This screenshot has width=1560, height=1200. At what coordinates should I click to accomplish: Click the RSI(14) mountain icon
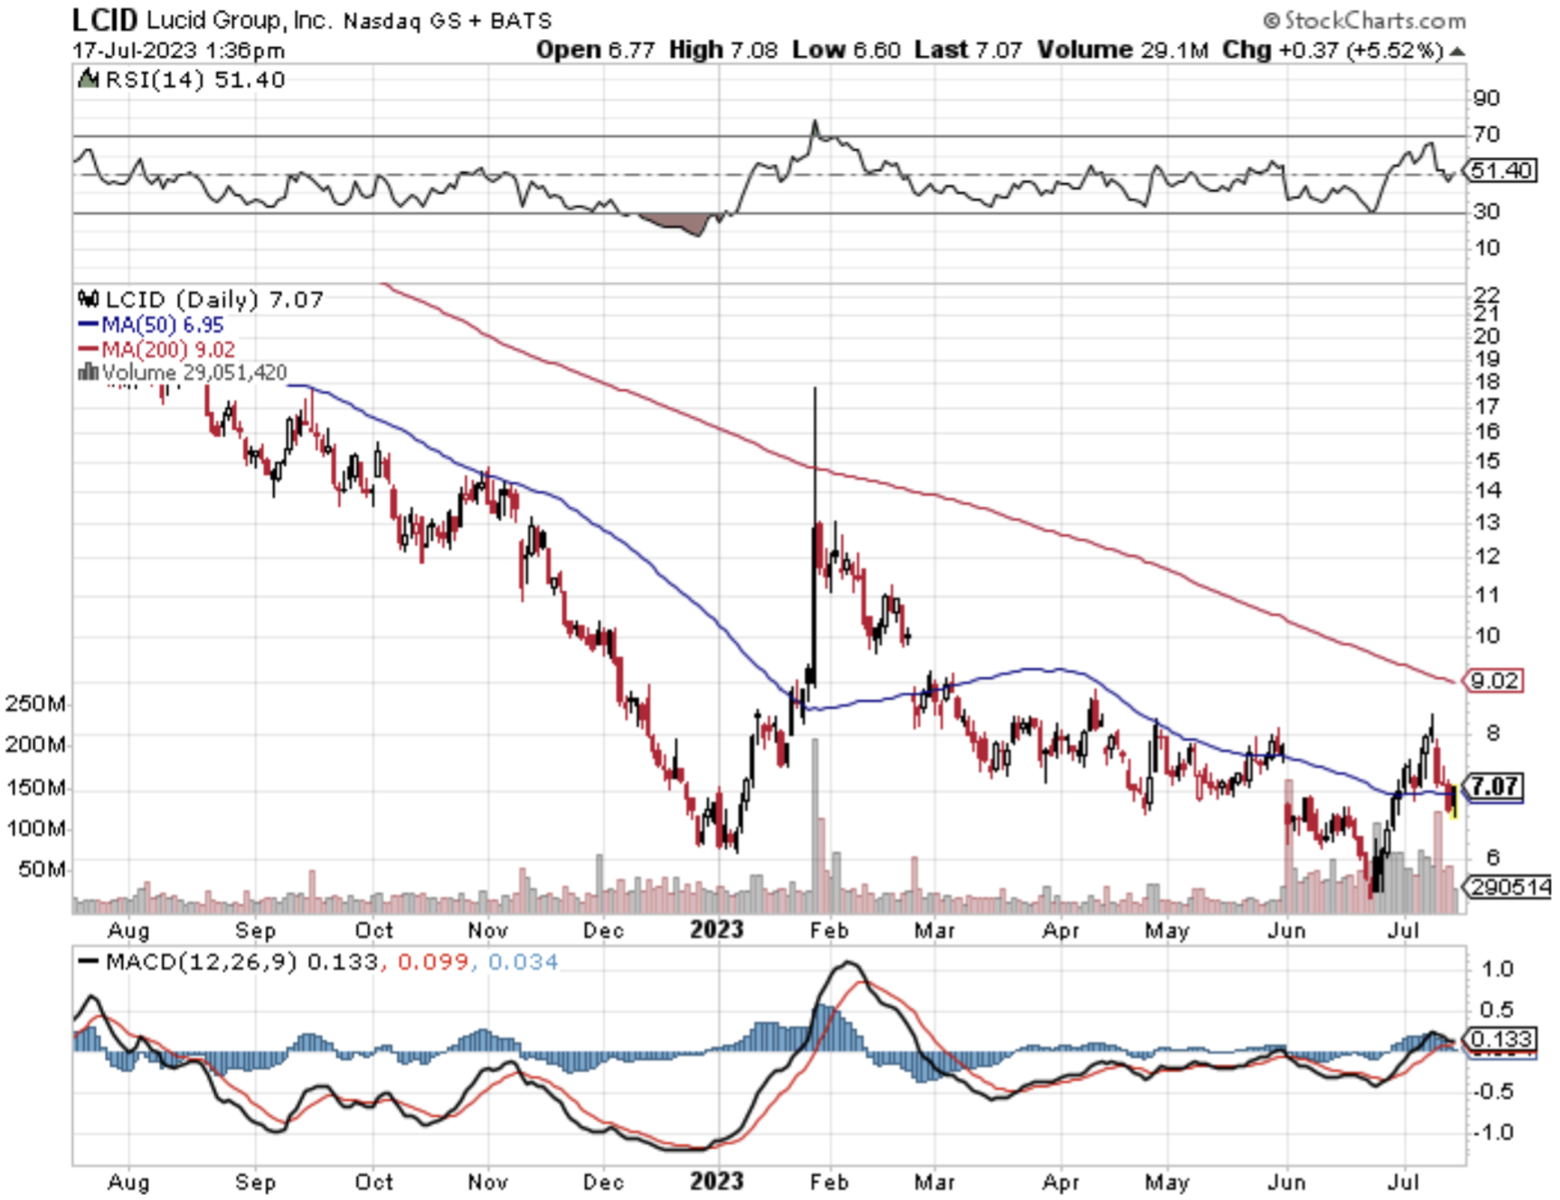[90, 79]
